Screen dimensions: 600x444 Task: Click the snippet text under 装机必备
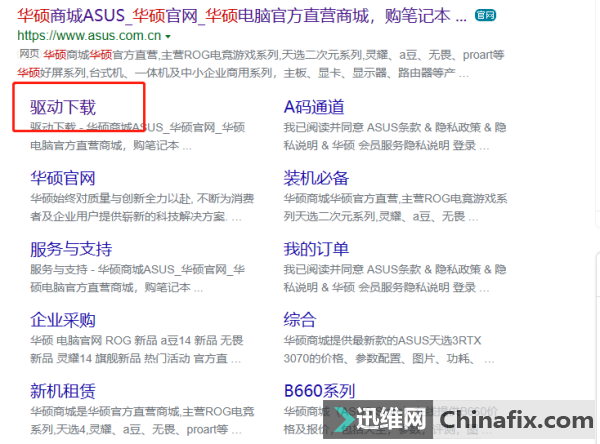(395, 208)
